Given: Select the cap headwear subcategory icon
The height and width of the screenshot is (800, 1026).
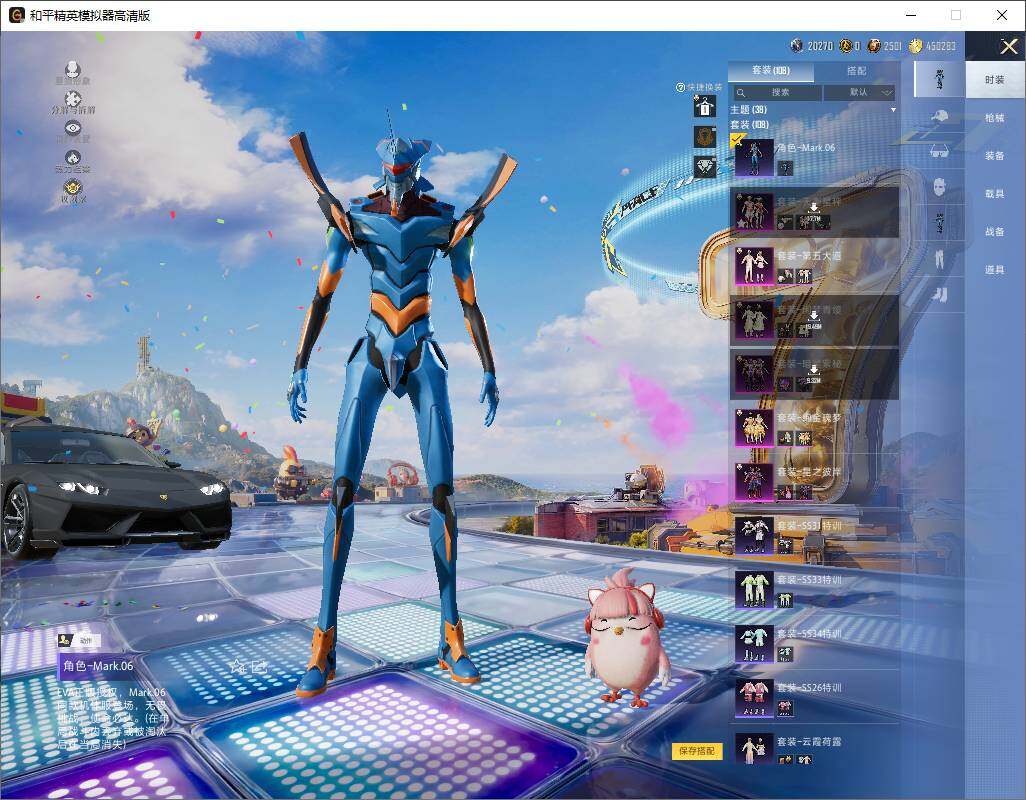Looking at the screenshot, I should pyautogui.click(x=940, y=116).
